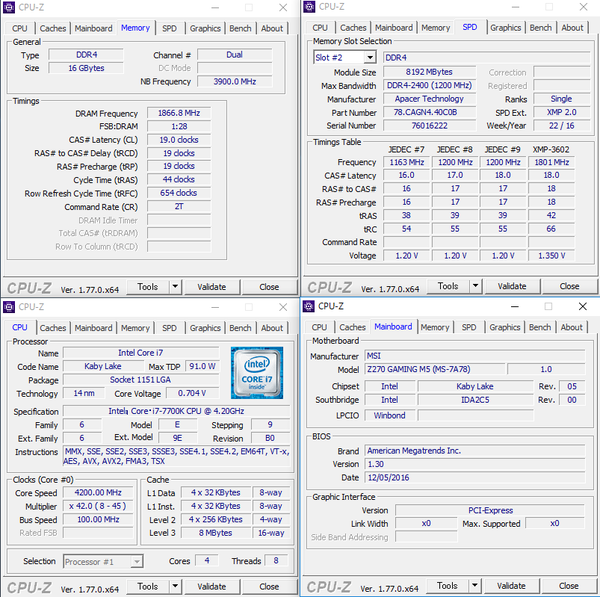Click BIOS date 12/05/2016 field

[x=475, y=477]
